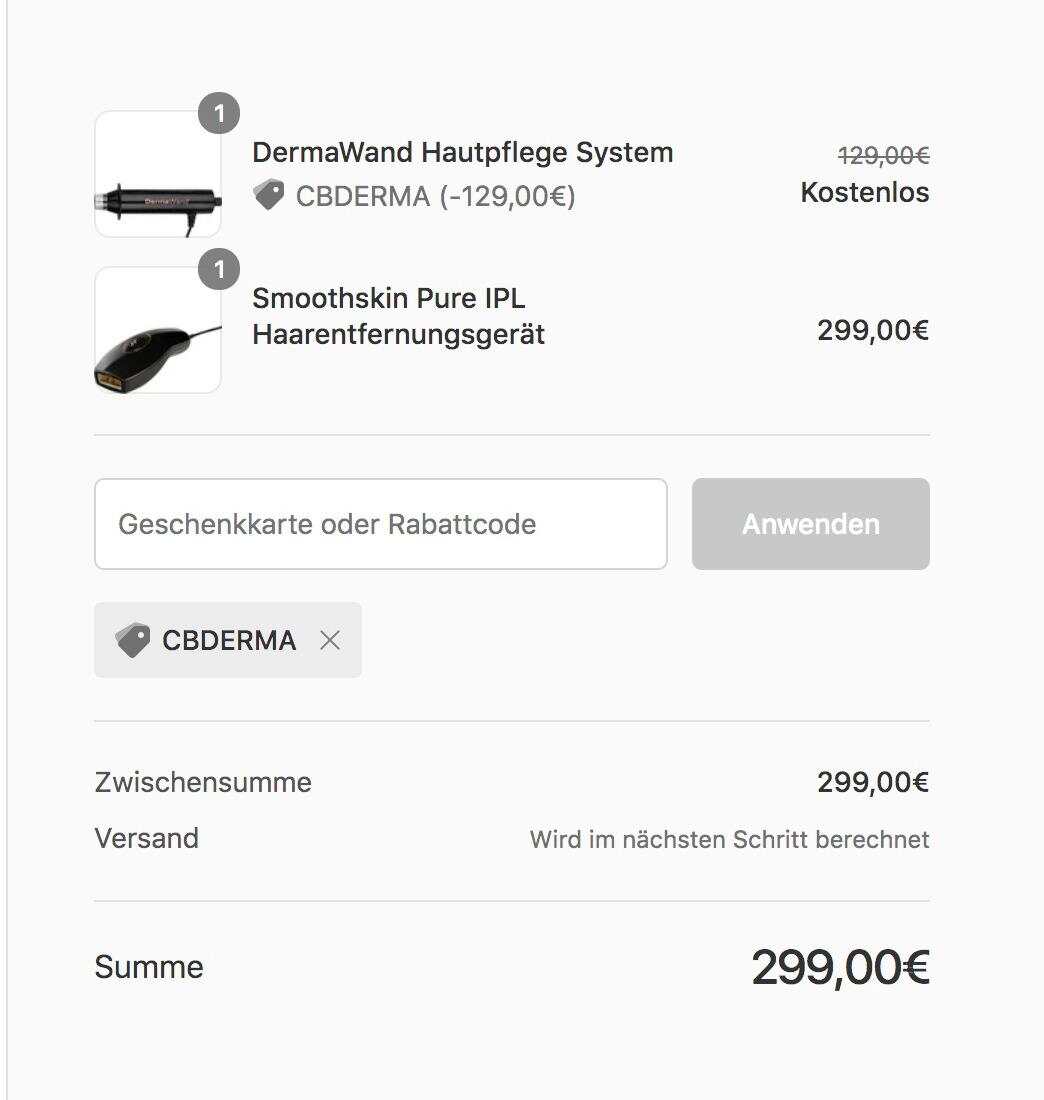
Task: Click the Zwischensumme label
Action: [203, 782]
